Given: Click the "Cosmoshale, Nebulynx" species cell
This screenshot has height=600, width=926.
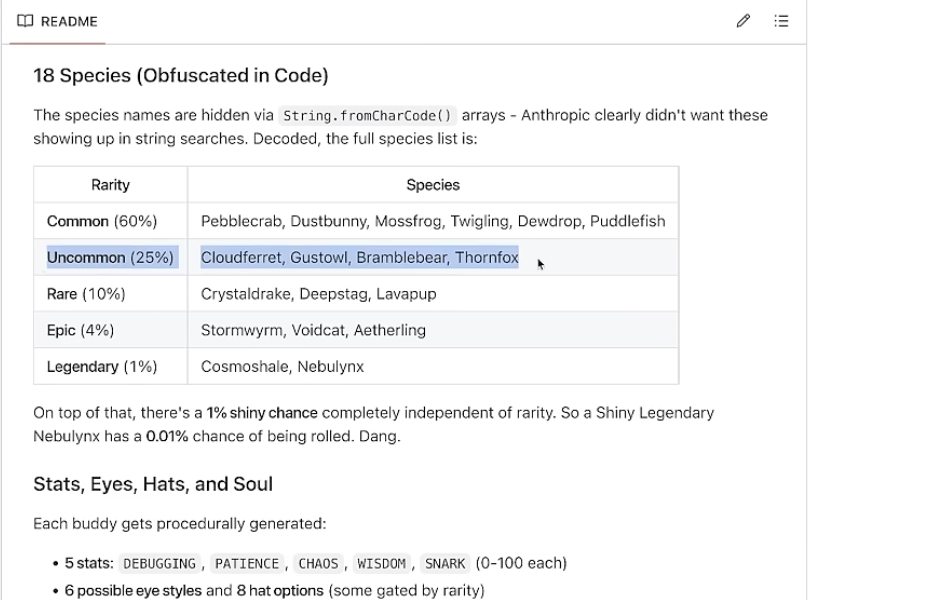Looking at the screenshot, I should pos(282,367).
